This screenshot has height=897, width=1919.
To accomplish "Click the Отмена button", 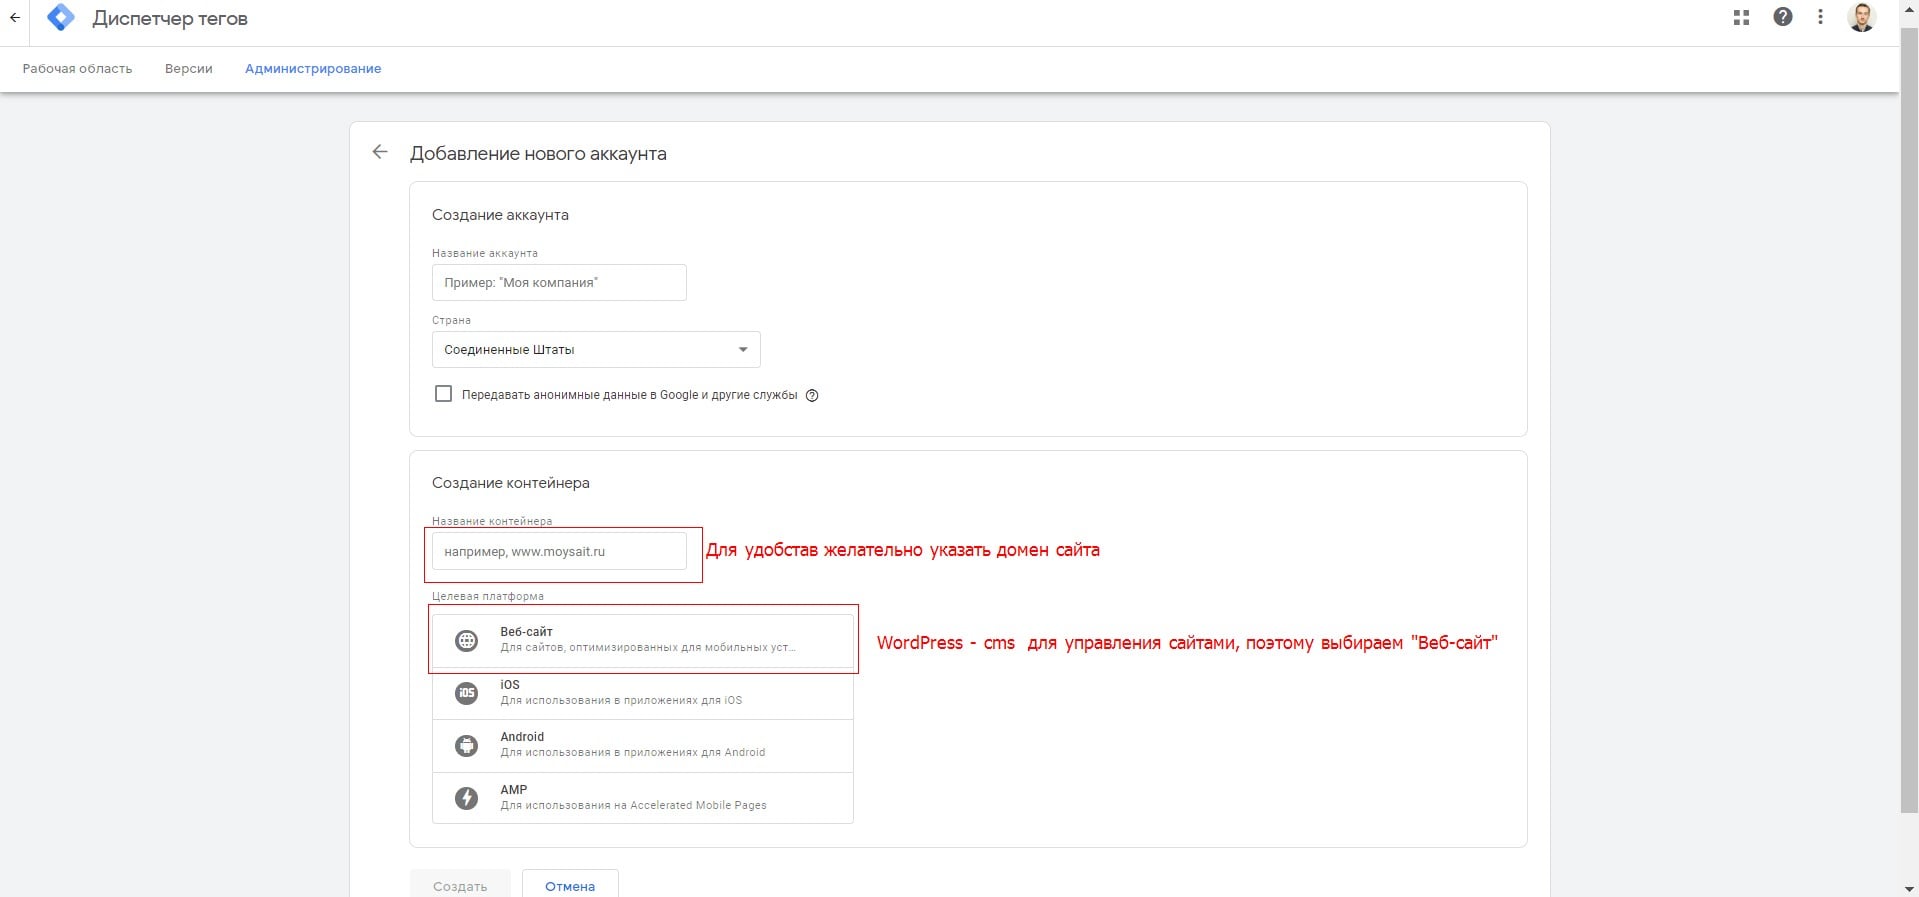I will coord(570,885).
